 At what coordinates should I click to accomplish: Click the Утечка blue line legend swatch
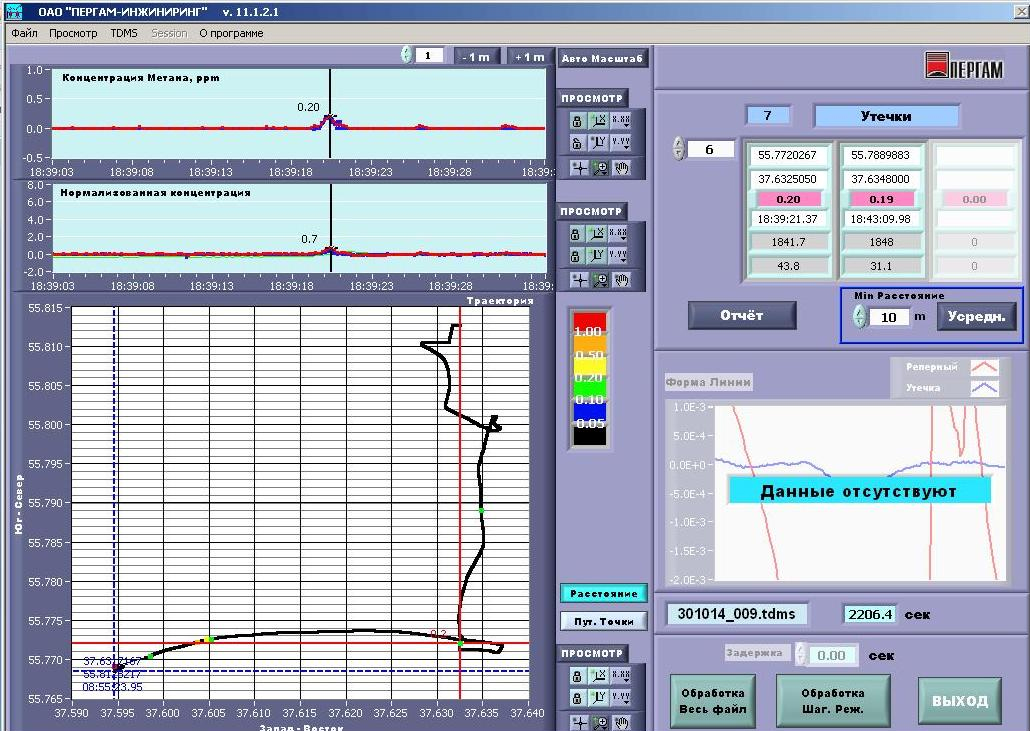point(985,388)
